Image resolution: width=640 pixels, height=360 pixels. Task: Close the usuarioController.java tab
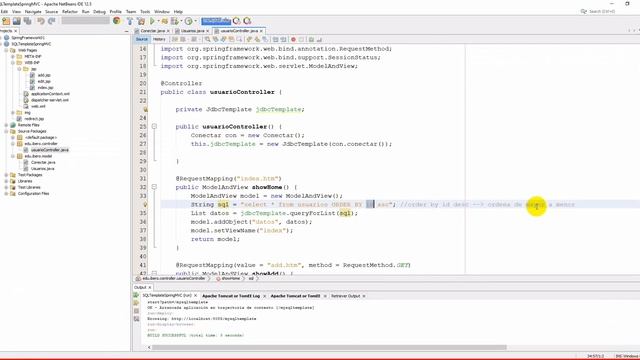[262, 31]
